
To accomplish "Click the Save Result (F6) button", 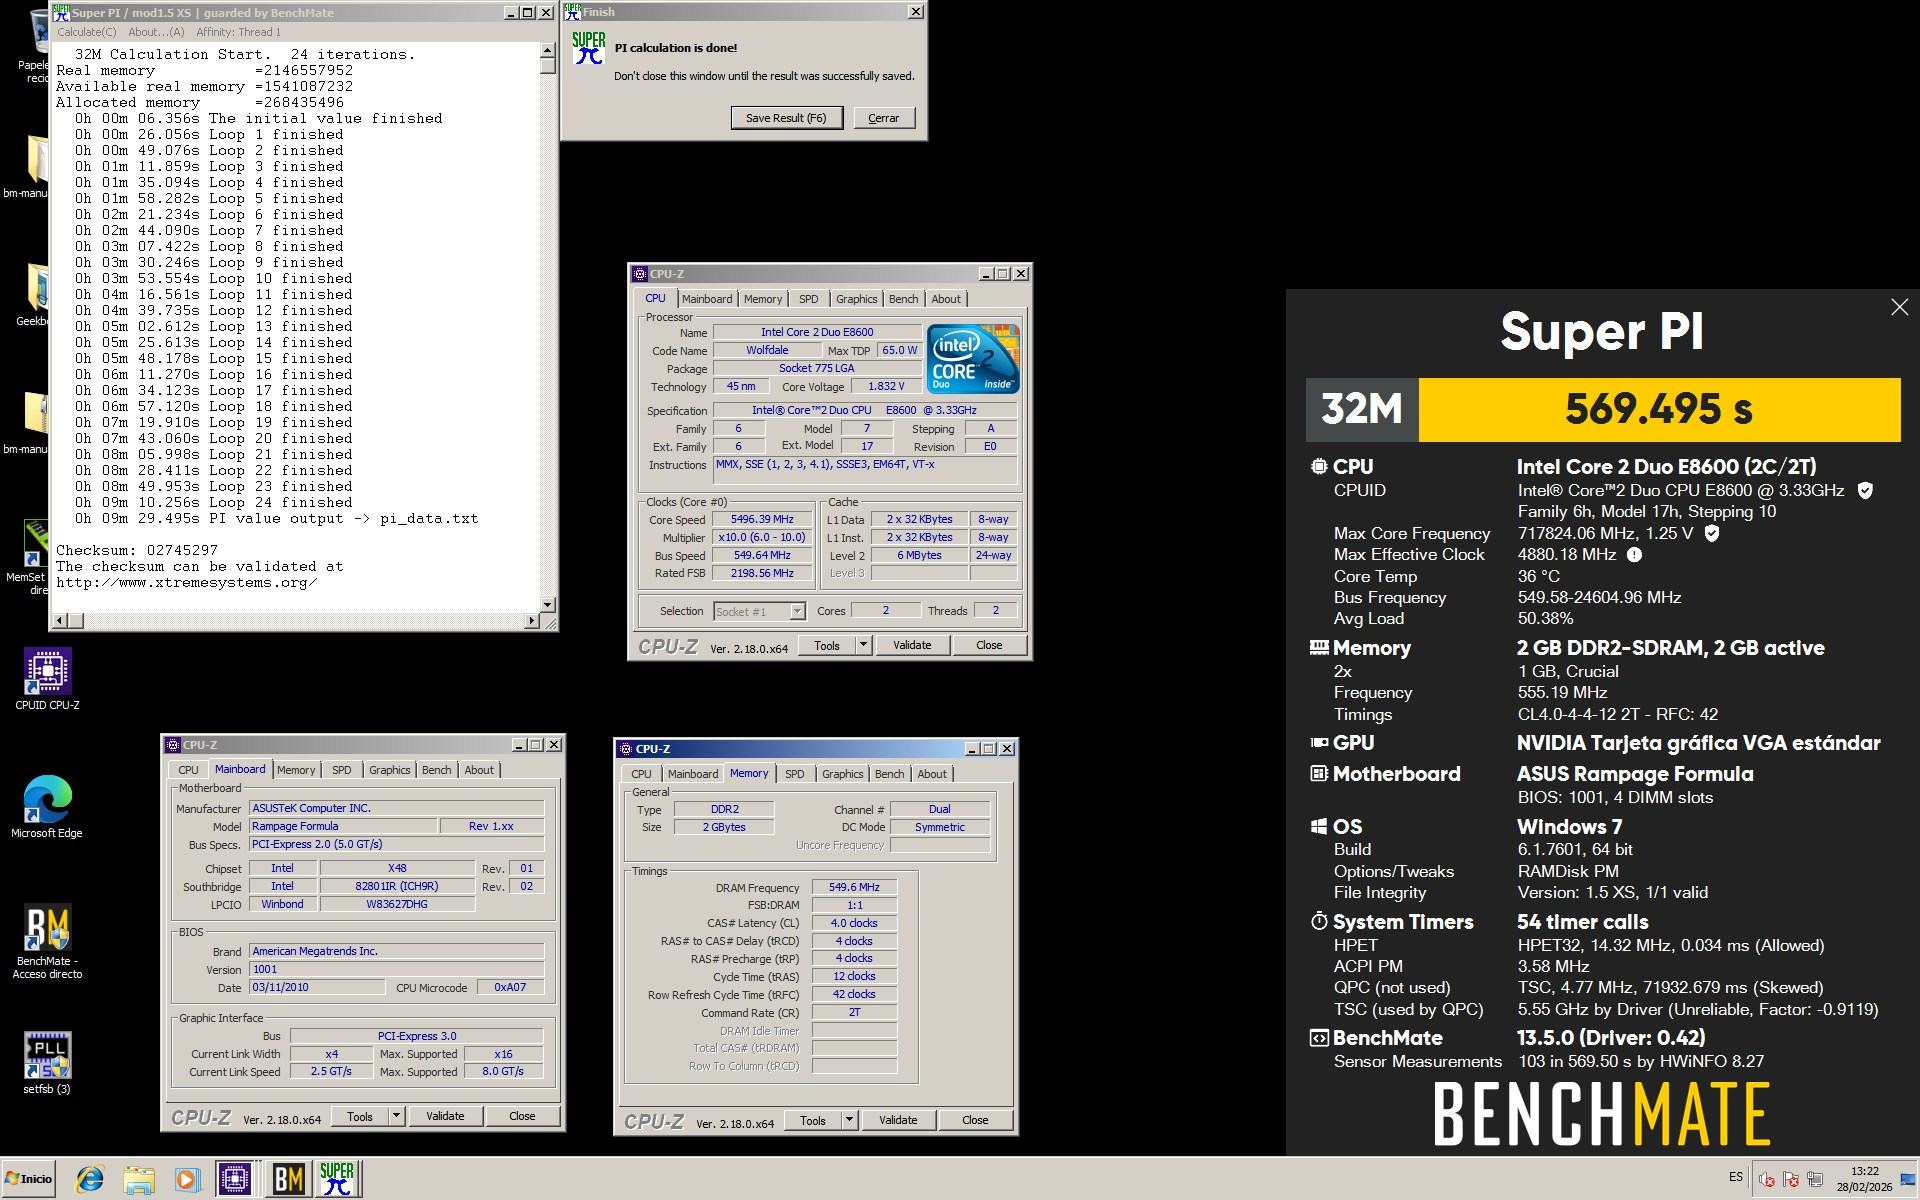I will click(786, 118).
